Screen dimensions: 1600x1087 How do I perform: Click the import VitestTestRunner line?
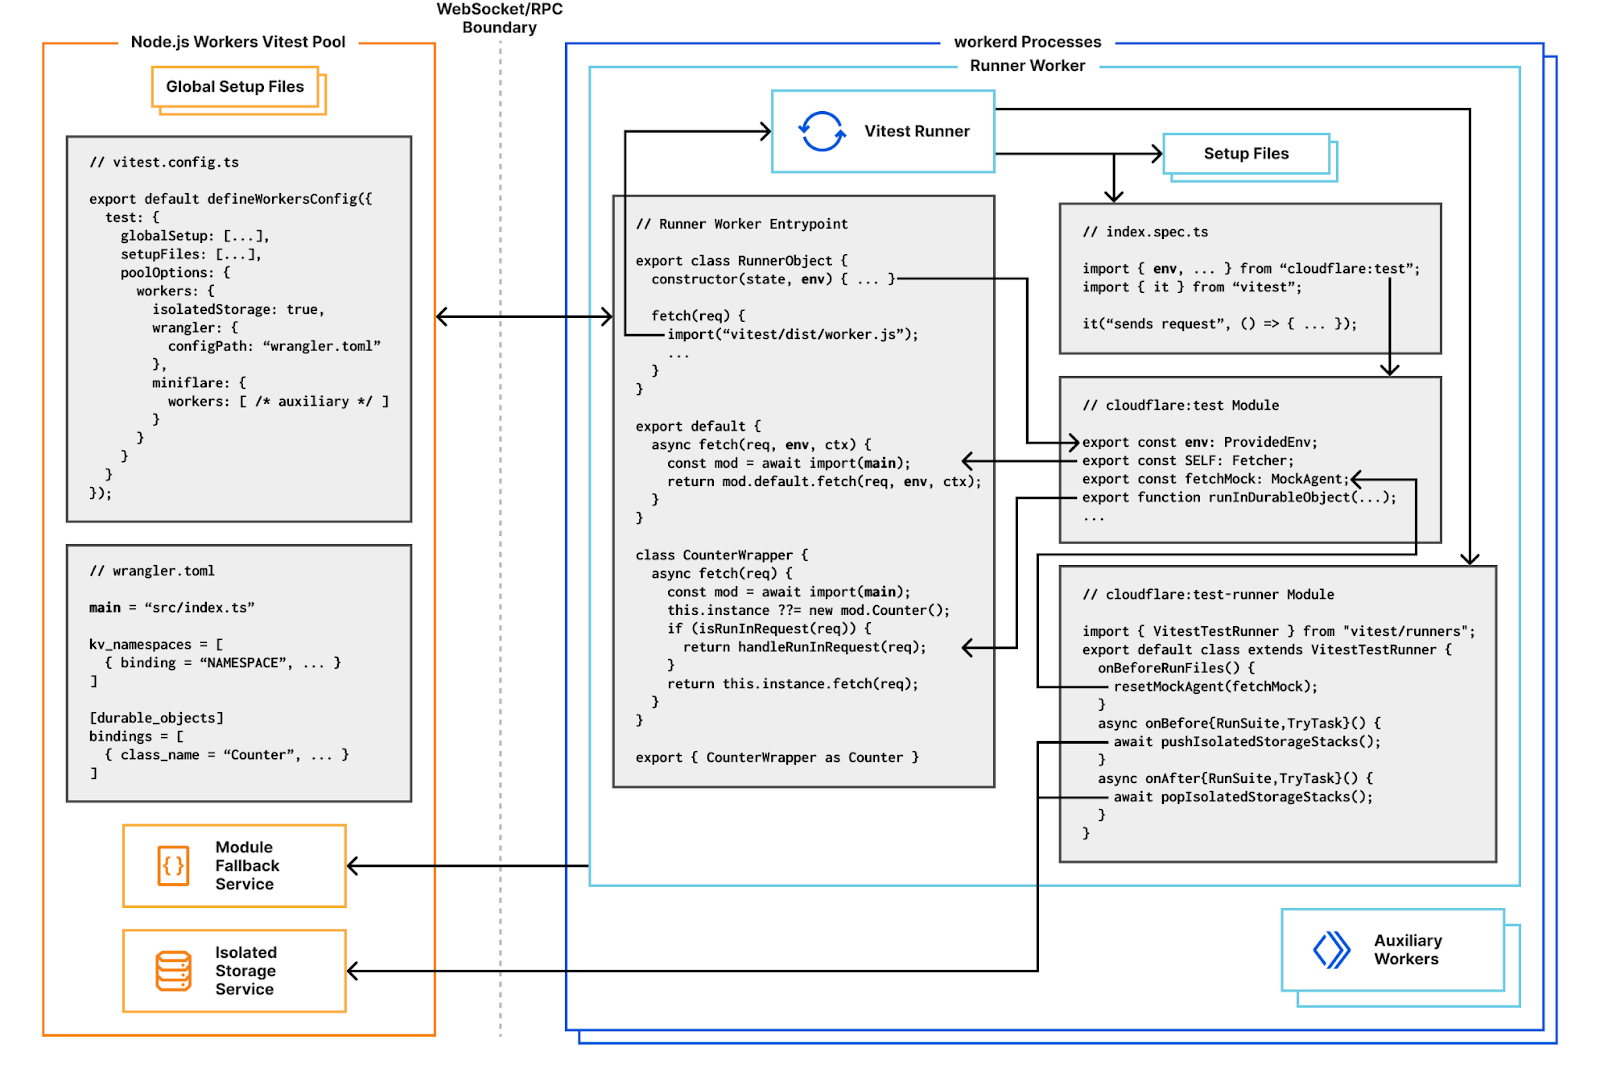1279,632
